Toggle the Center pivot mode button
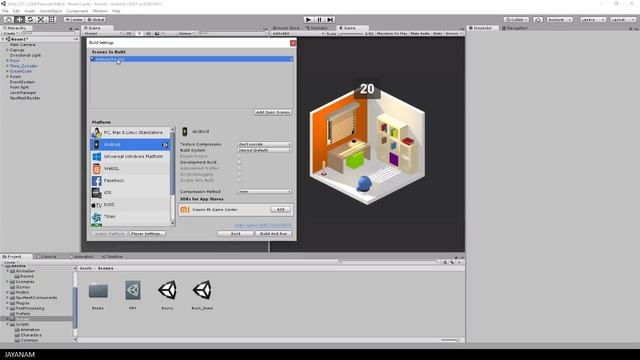 [x=74, y=20]
